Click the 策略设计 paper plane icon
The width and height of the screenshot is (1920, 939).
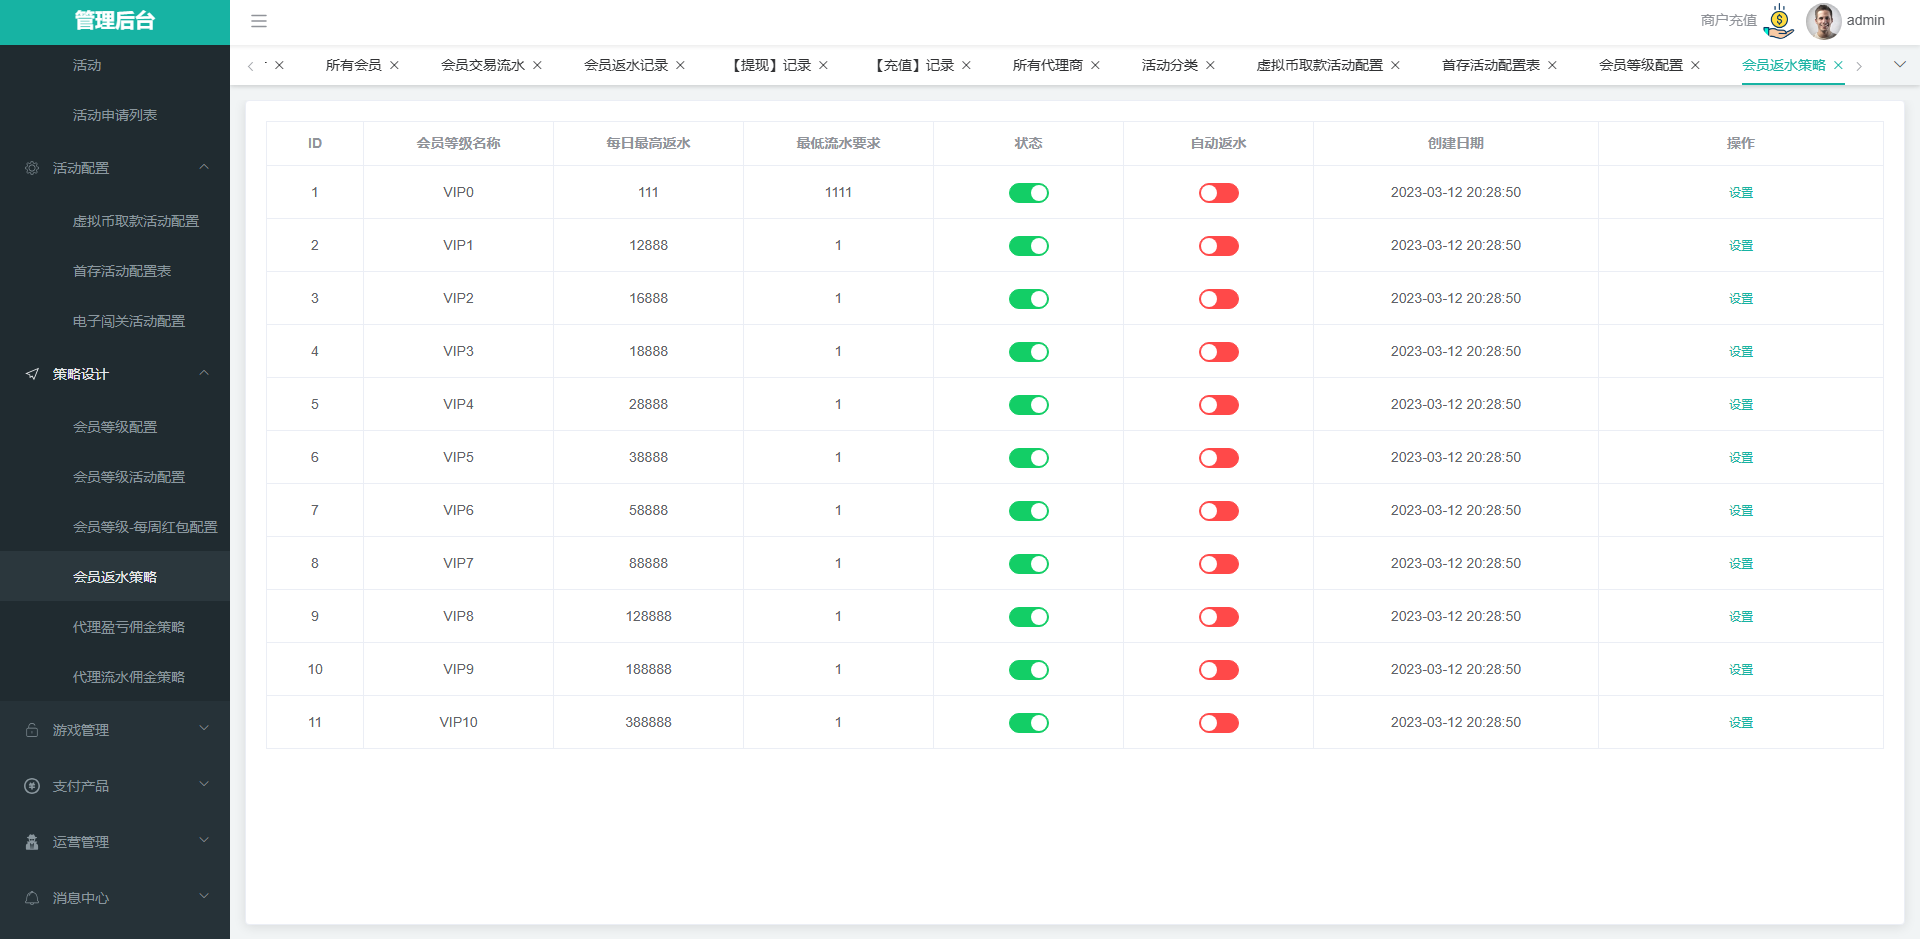[x=32, y=374]
